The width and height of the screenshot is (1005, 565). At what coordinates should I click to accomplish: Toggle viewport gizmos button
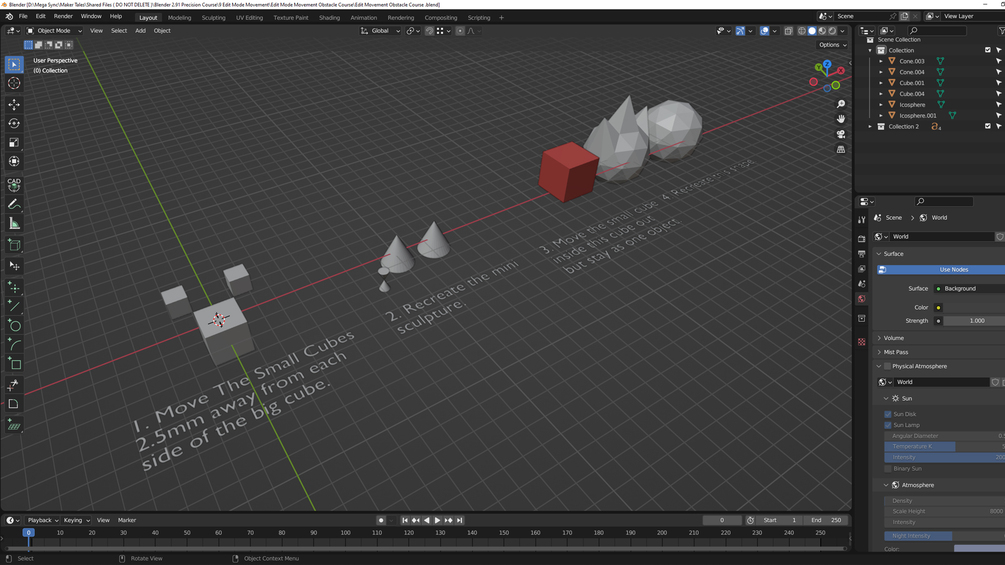pos(740,31)
